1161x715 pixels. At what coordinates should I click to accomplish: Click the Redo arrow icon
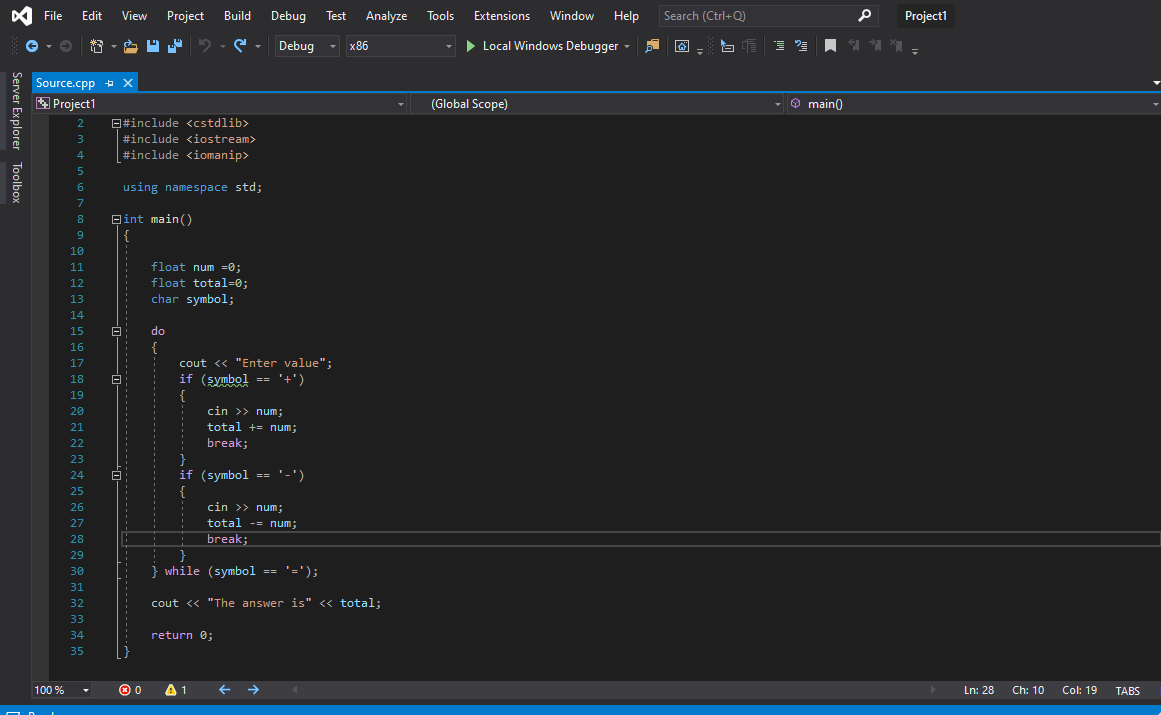[x=240, y=46]
